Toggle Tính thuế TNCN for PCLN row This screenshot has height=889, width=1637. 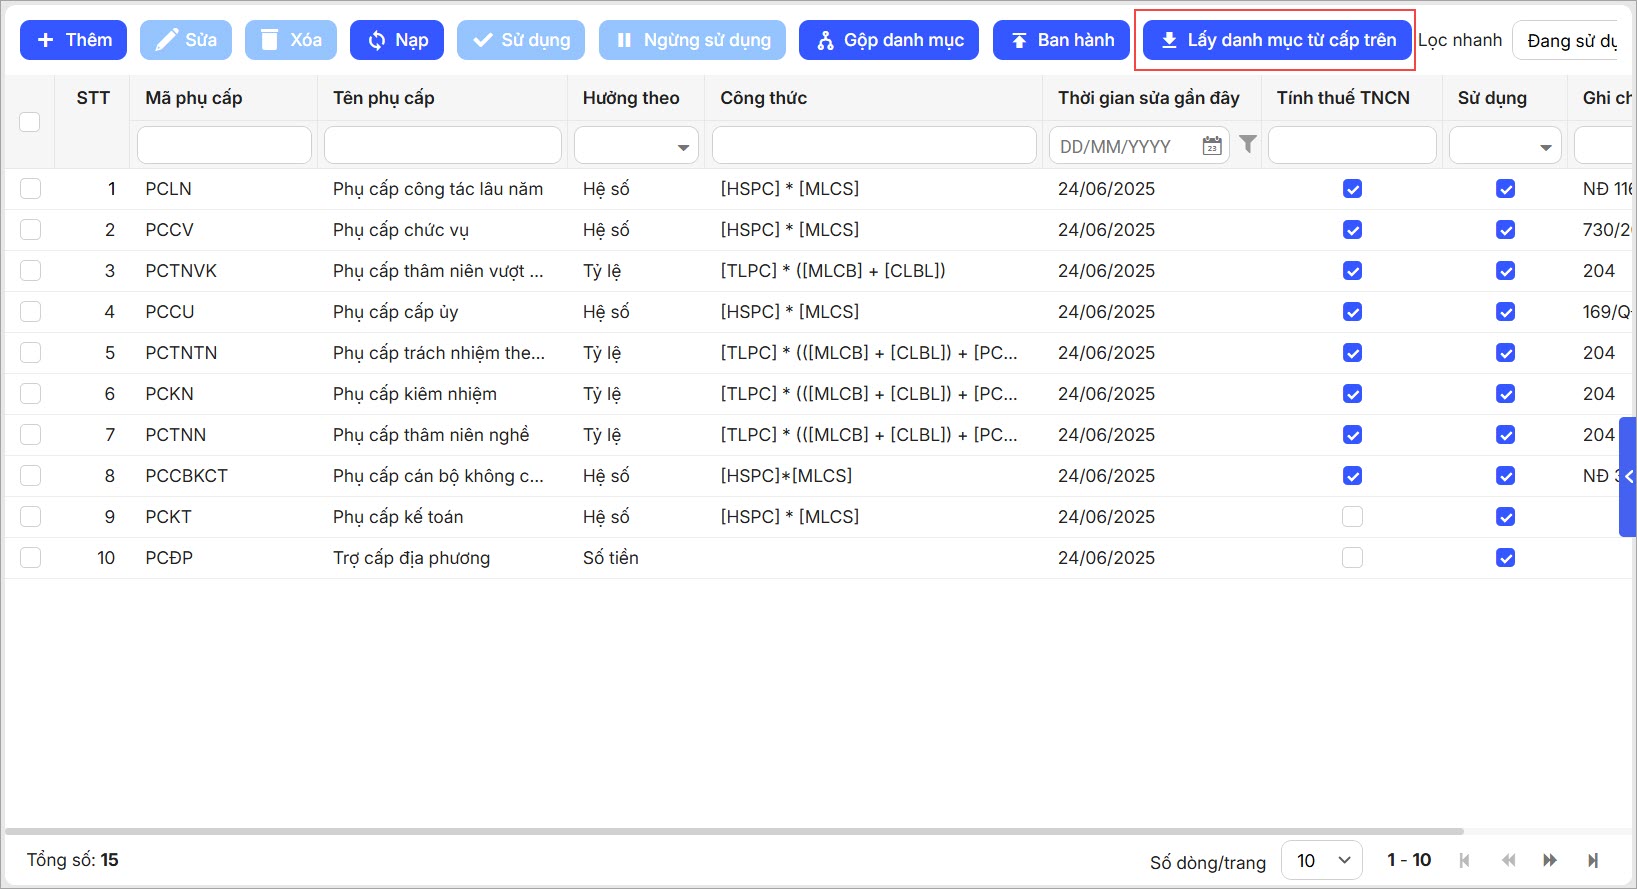pos(1352,189)
